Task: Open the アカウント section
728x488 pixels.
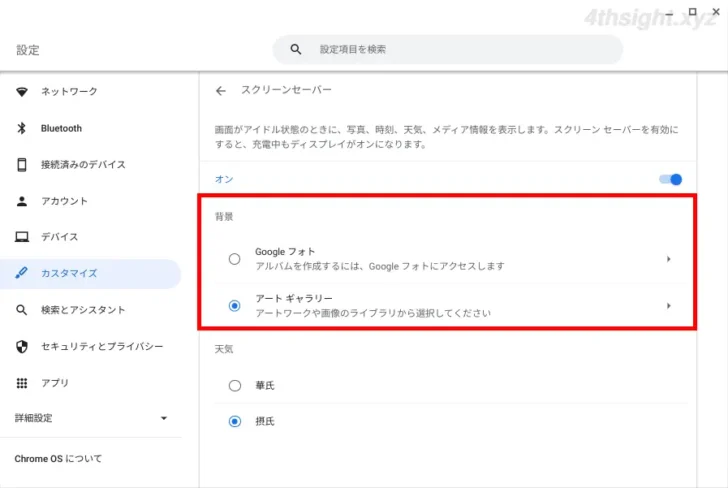Action: tap(91, 201)
